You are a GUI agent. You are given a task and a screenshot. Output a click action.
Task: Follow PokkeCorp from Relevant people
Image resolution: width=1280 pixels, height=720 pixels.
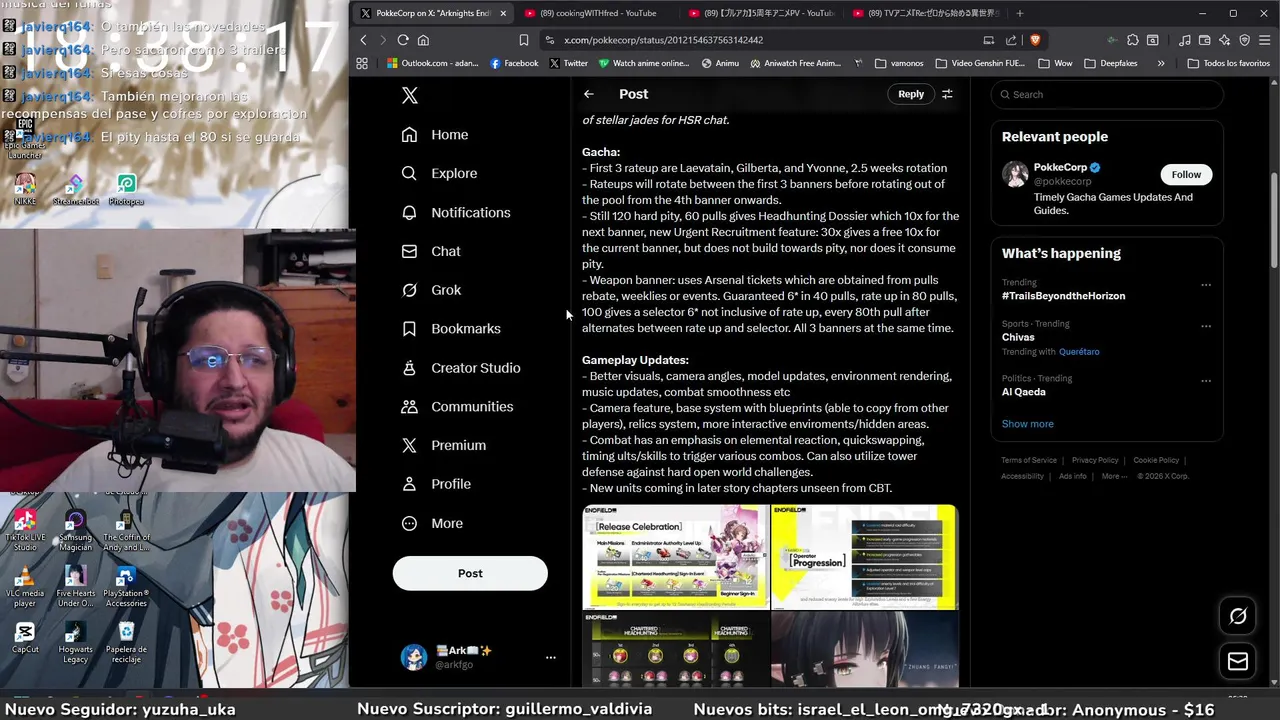click(x=1186, y=174)
